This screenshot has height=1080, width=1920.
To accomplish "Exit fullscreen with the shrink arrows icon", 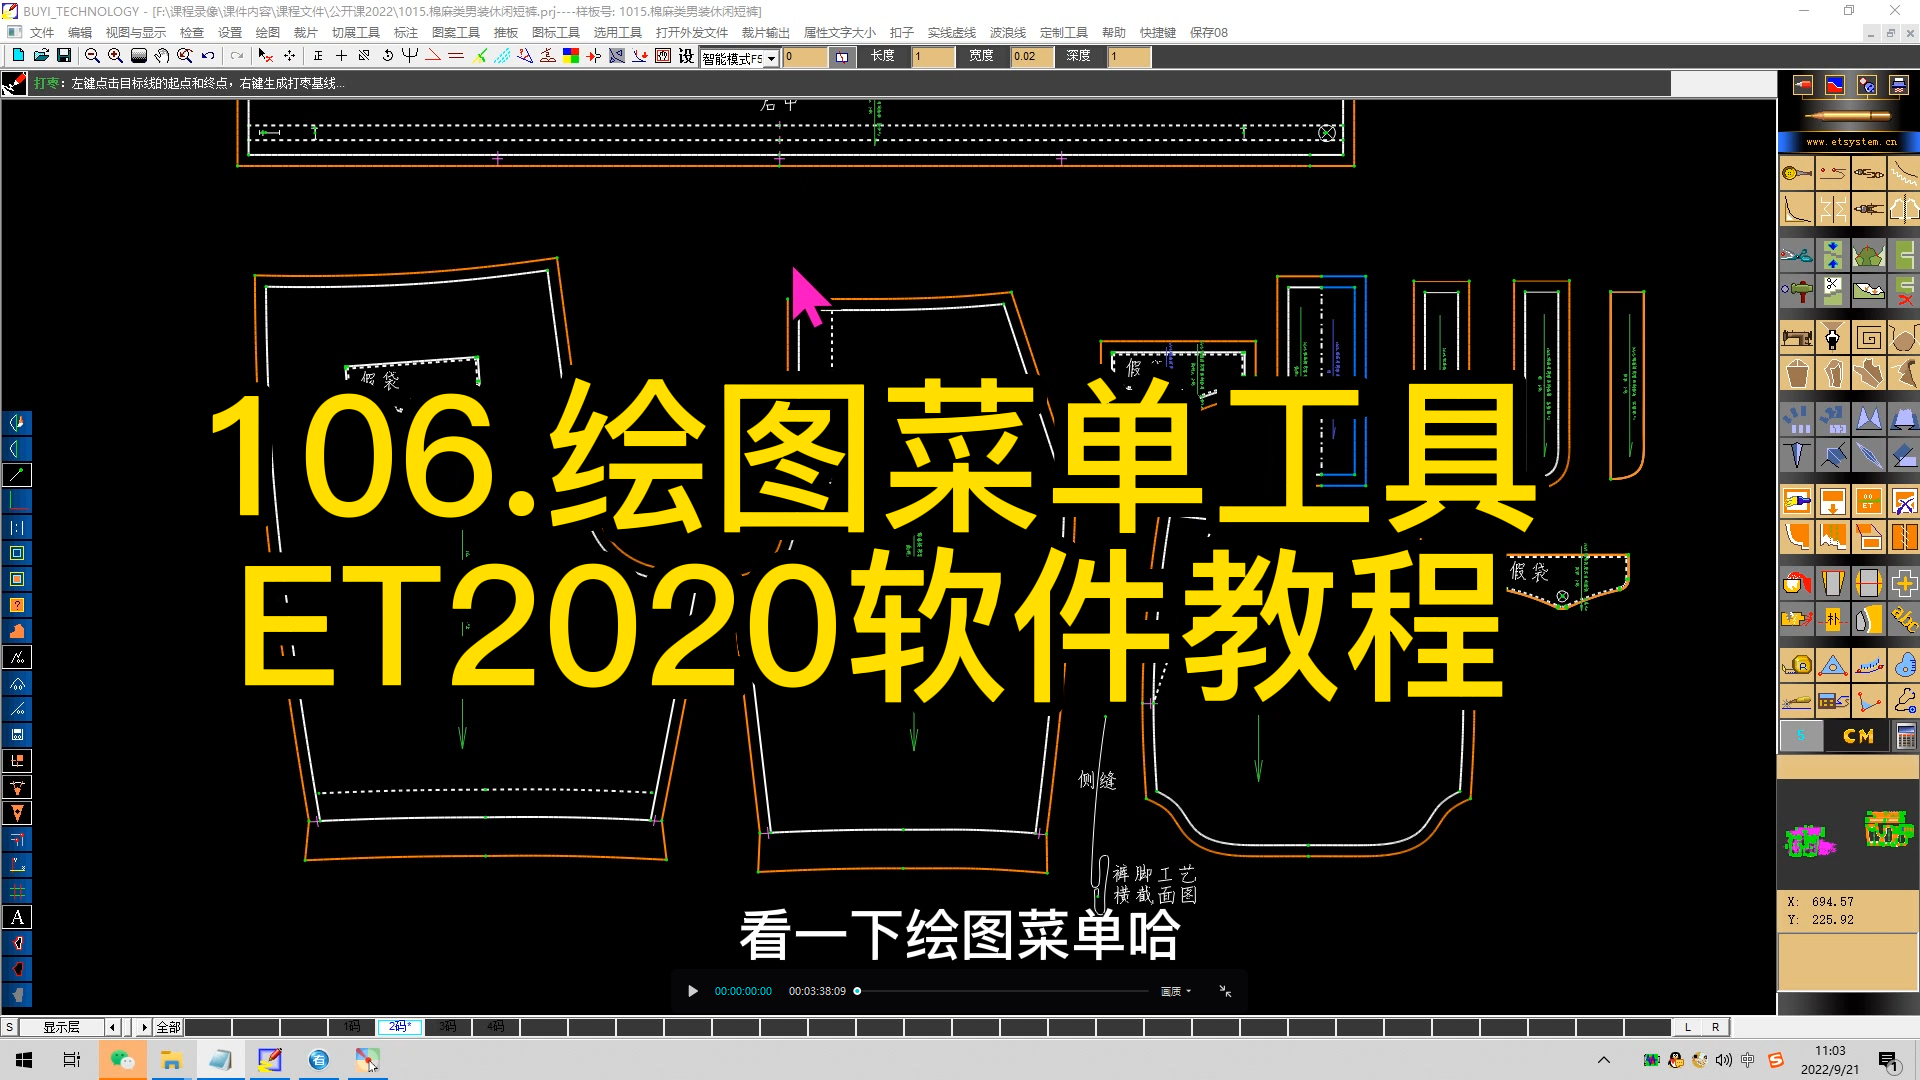I will coord(1225,991).
